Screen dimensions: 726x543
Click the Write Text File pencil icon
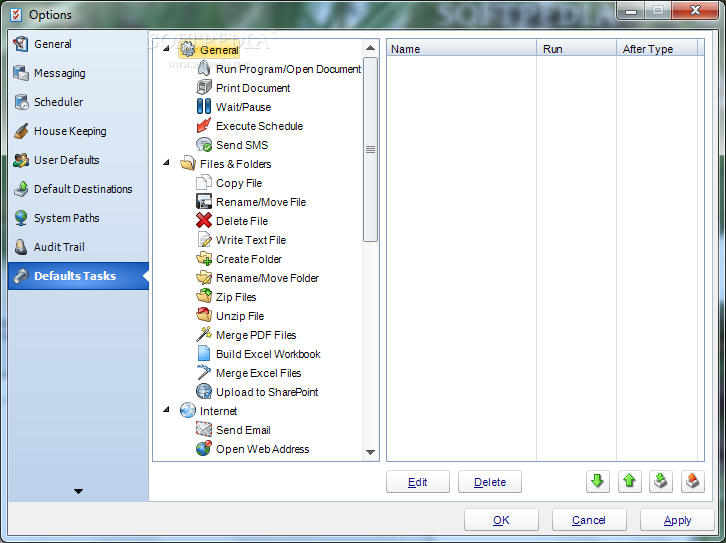click(204, 240)
